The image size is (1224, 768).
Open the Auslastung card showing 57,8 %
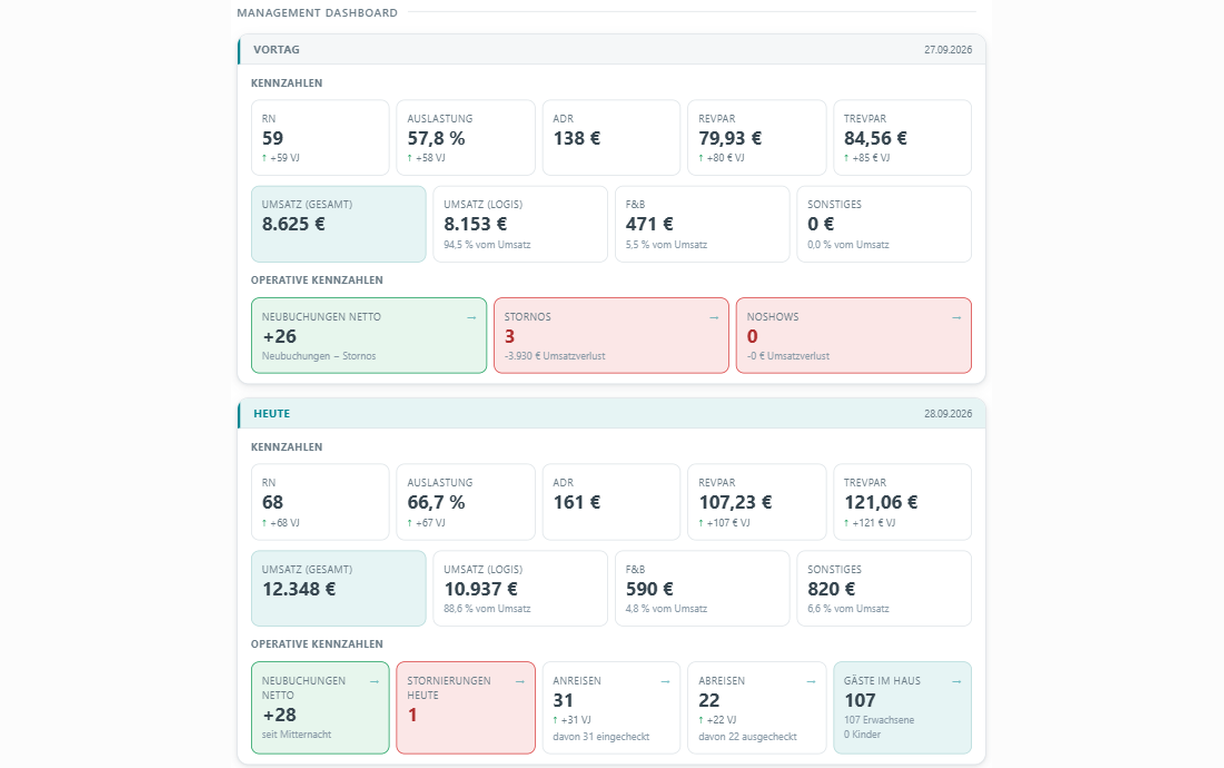[x=465, y=138]
